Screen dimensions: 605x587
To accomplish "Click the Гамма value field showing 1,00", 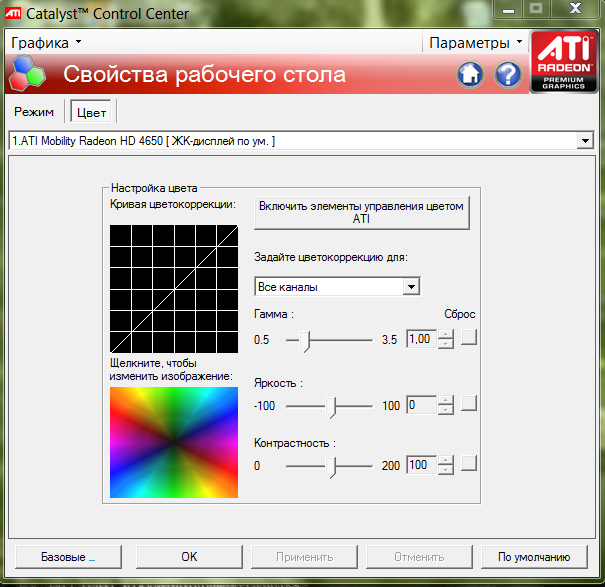I will tap(421, 339).
